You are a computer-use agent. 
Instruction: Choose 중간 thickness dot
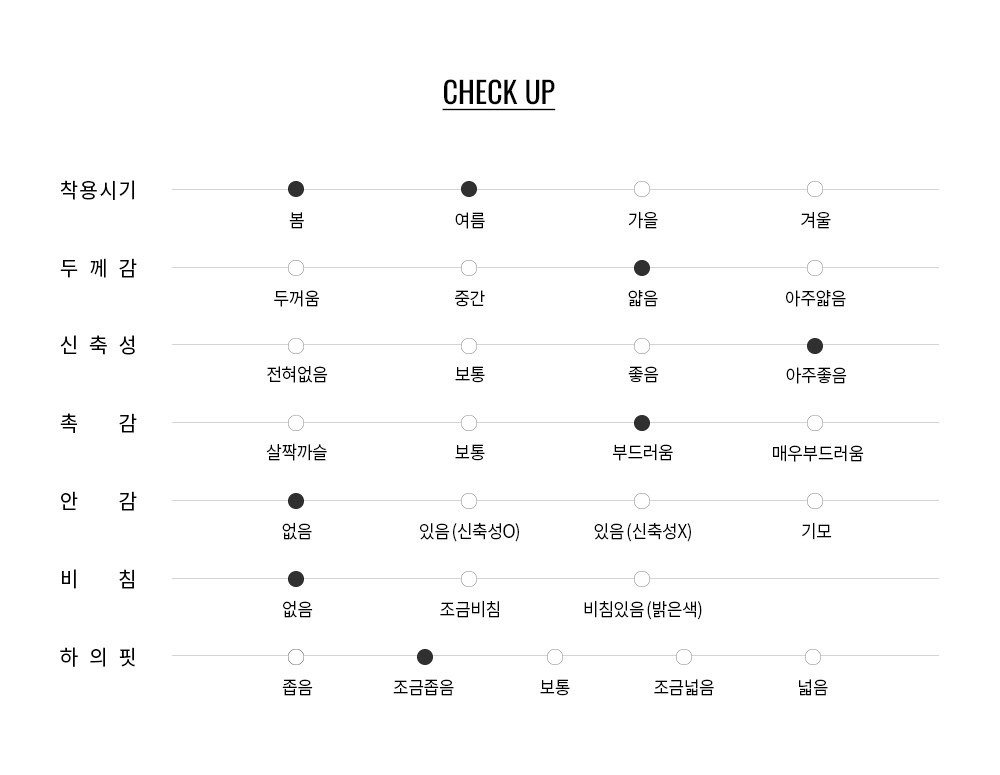[469, 268]
